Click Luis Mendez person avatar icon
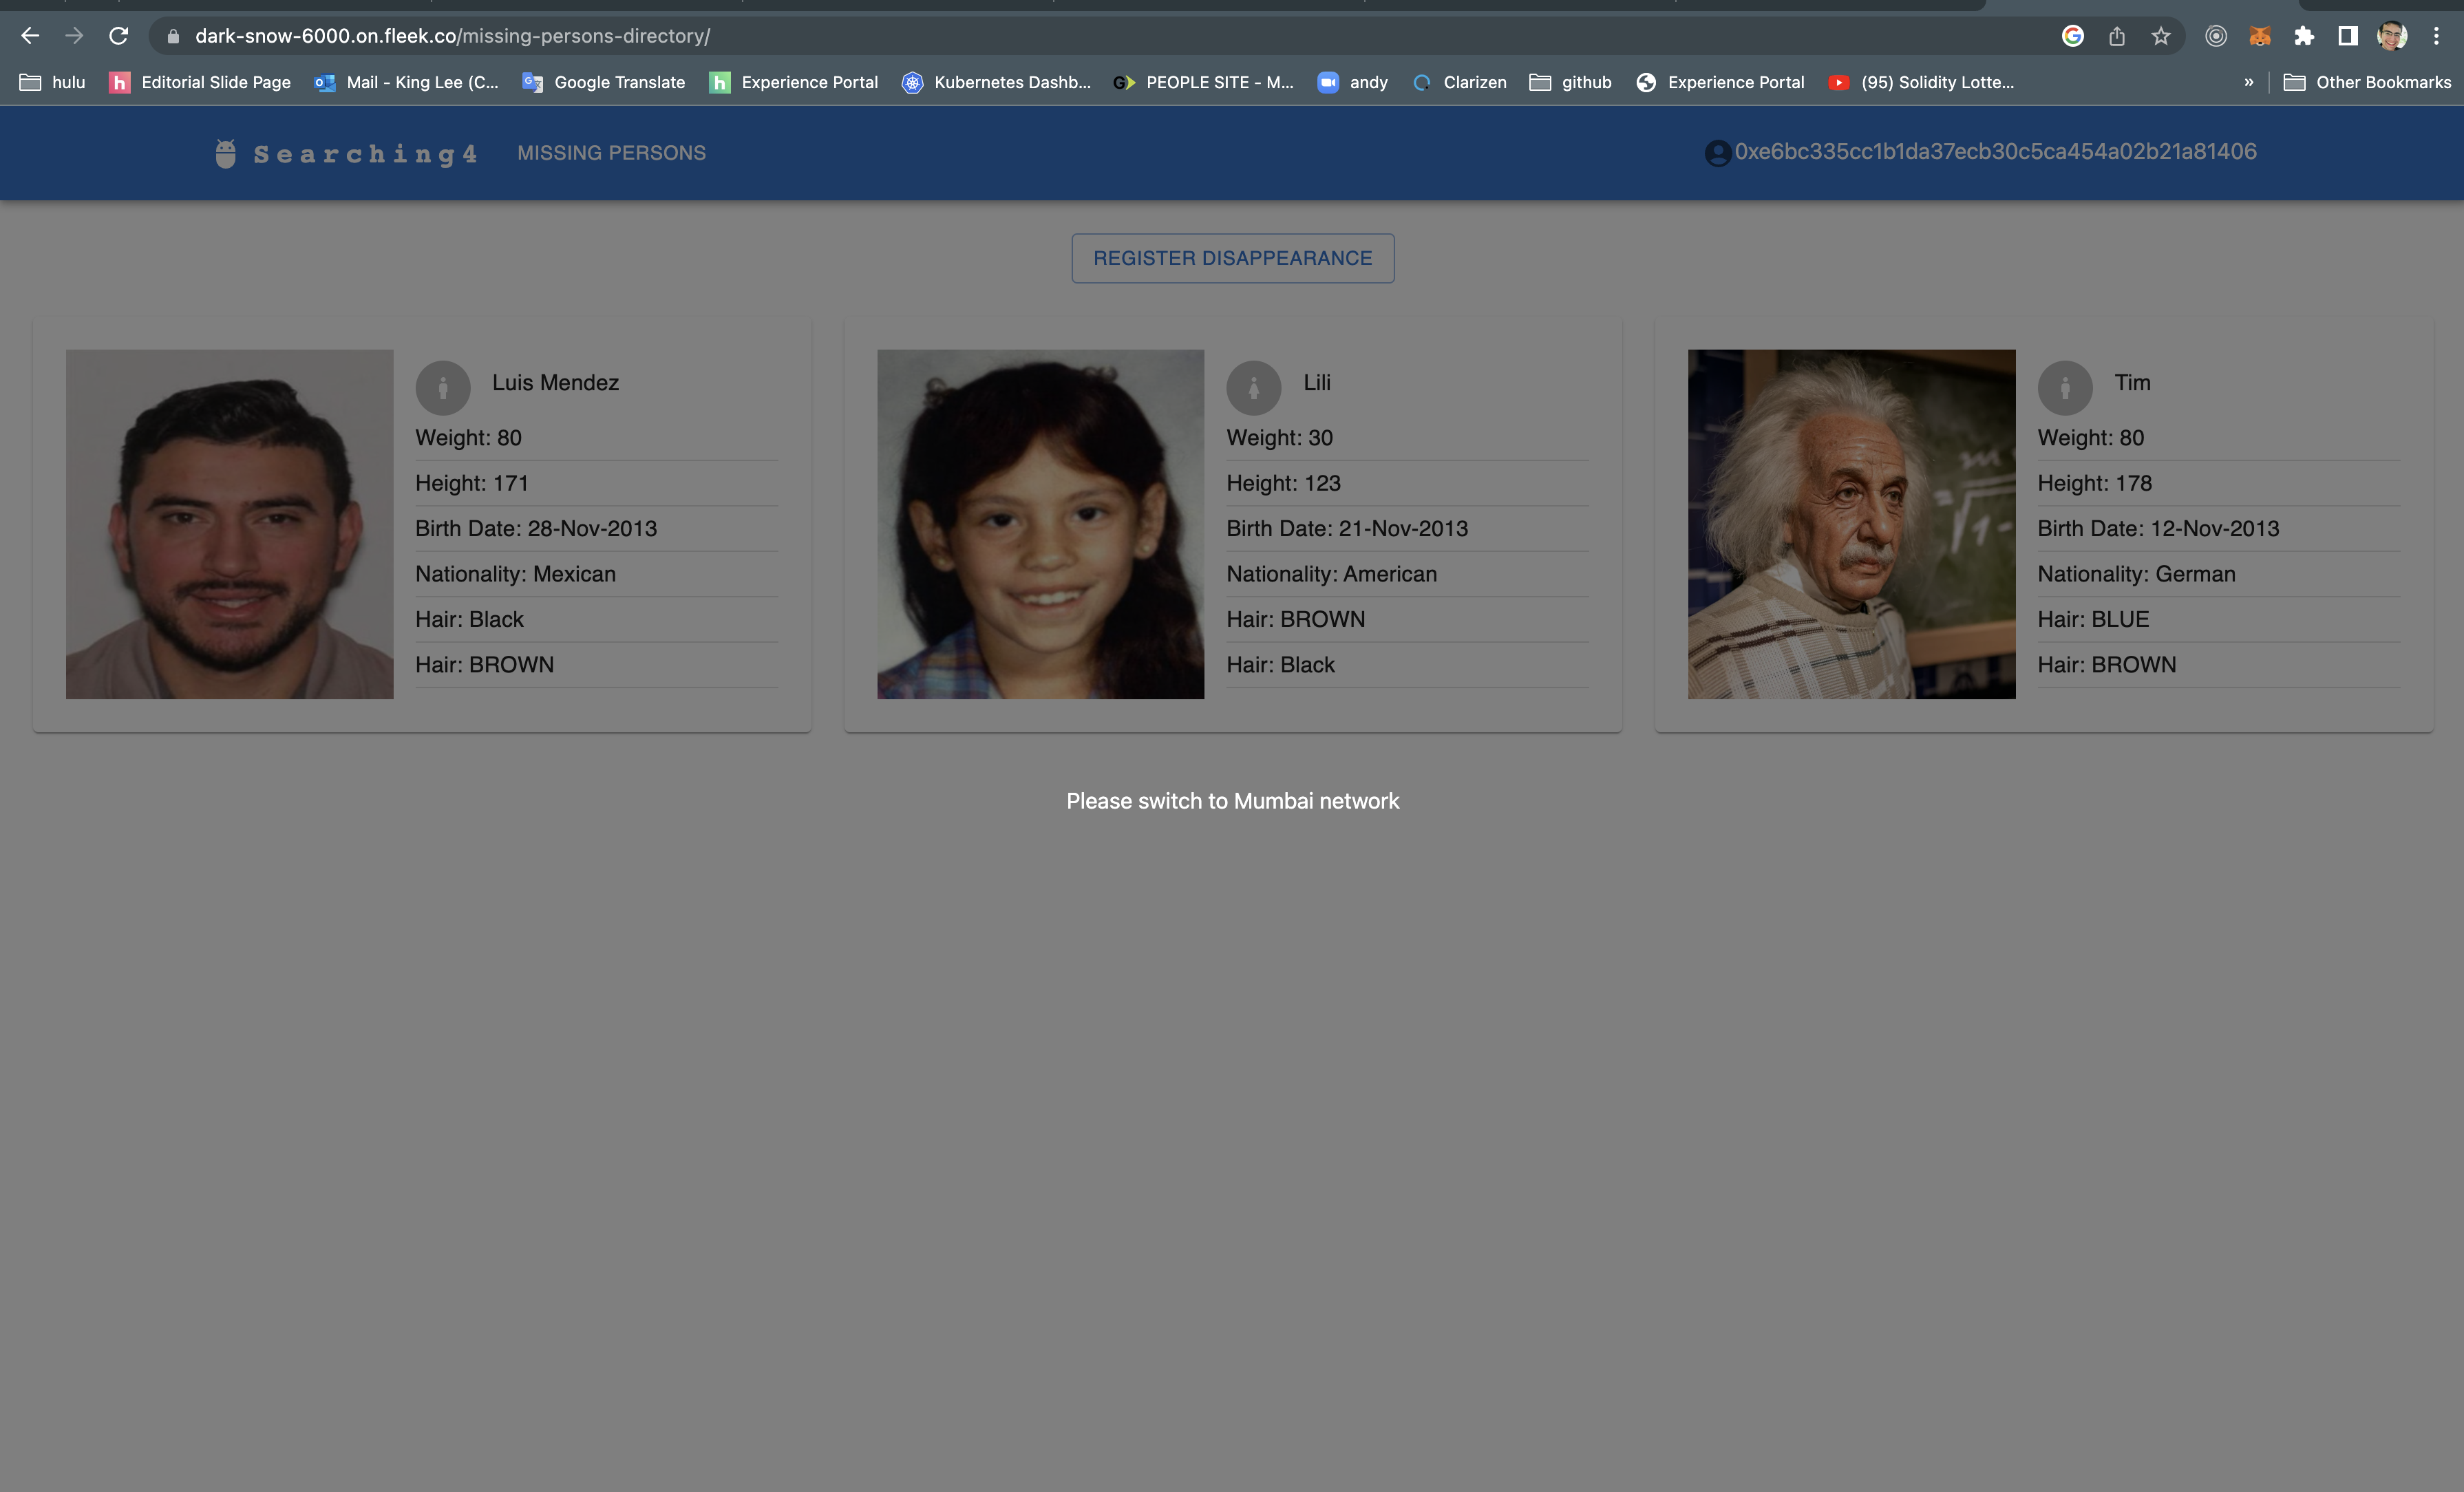 pos(442,387)
